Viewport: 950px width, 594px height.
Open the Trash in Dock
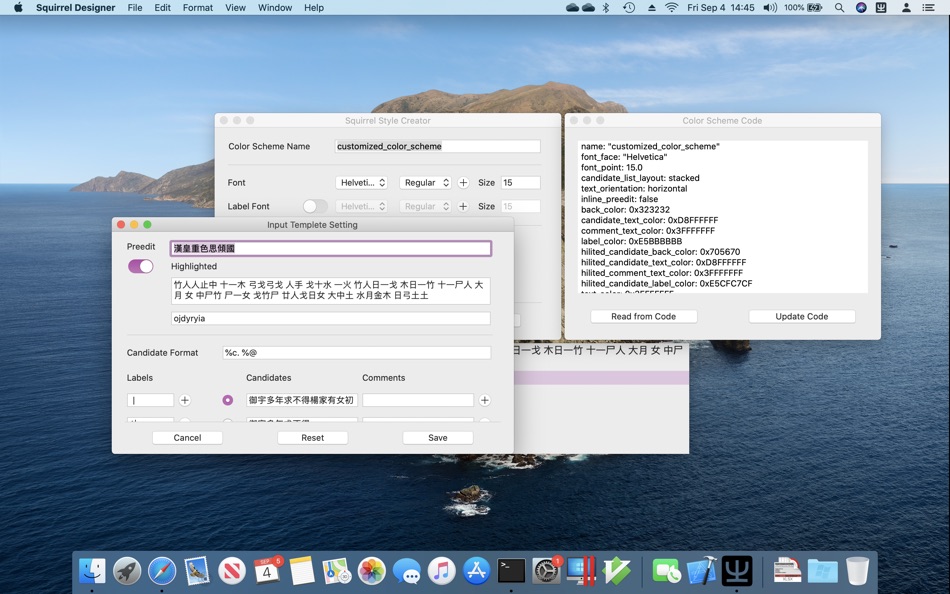coord(857,570)
